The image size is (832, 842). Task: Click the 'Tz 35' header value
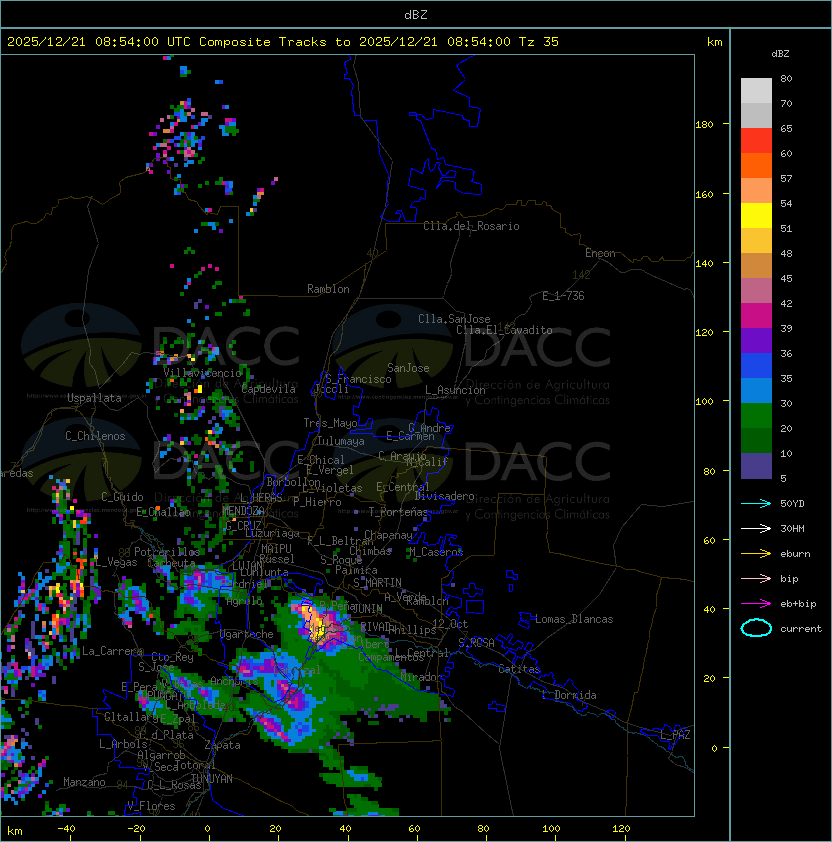[x=539, y=42]
